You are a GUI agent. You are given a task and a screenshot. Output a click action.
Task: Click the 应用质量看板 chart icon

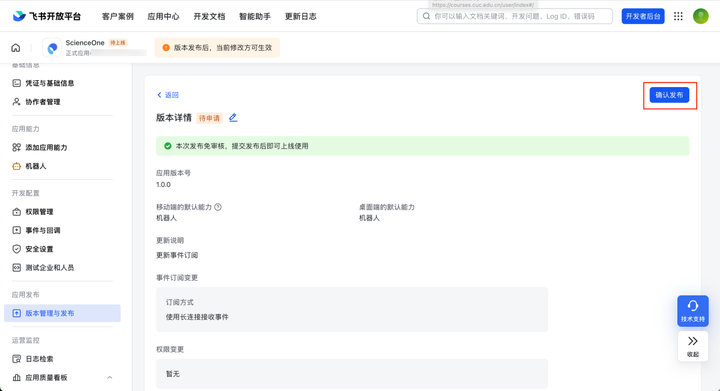pyautogui.click(x=17, y=378)
